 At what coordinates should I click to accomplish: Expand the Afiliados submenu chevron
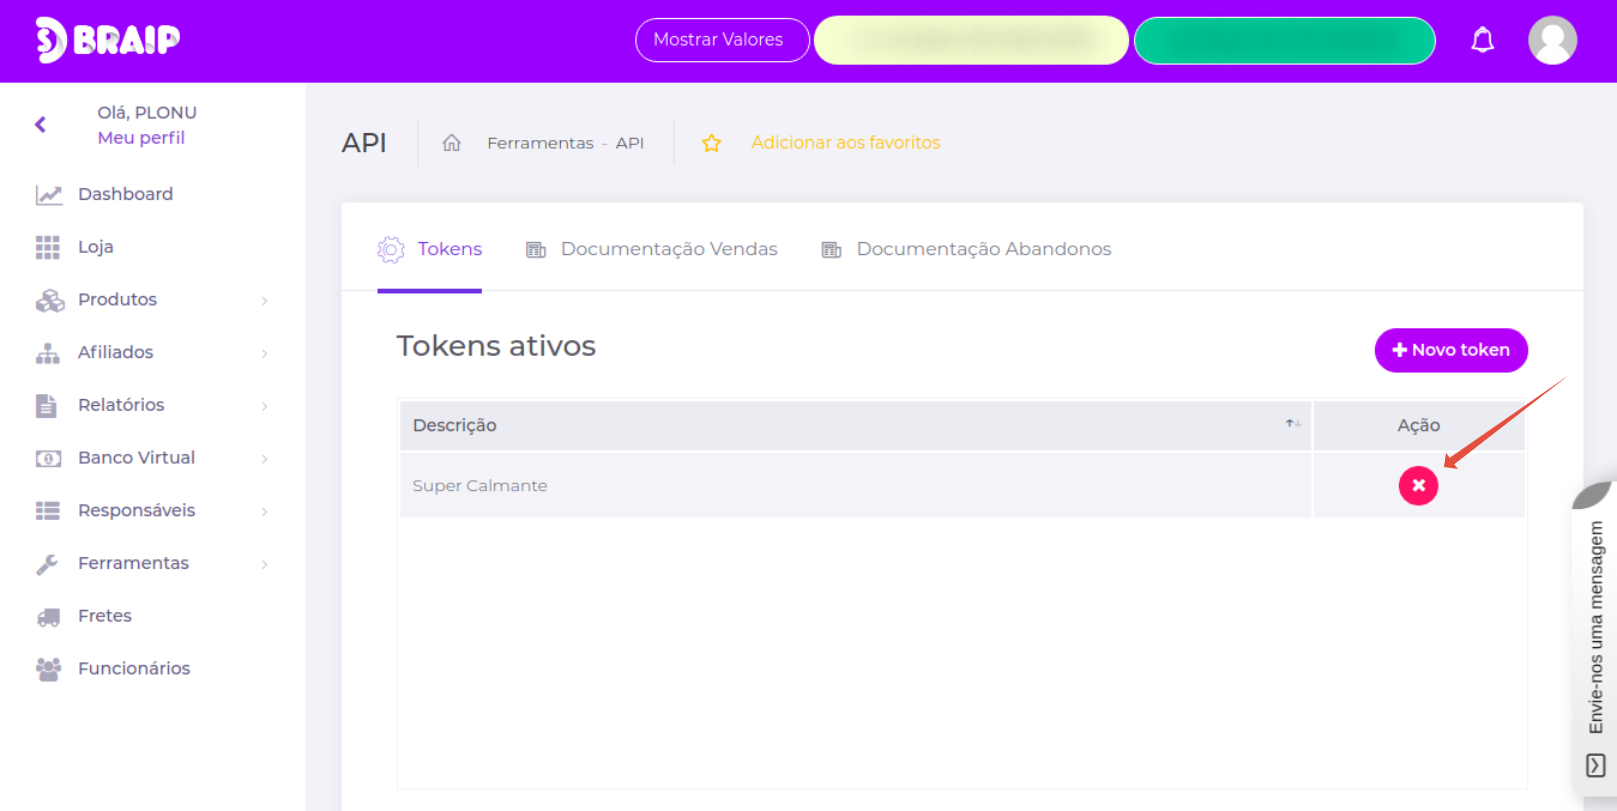(x=265, y=354)
